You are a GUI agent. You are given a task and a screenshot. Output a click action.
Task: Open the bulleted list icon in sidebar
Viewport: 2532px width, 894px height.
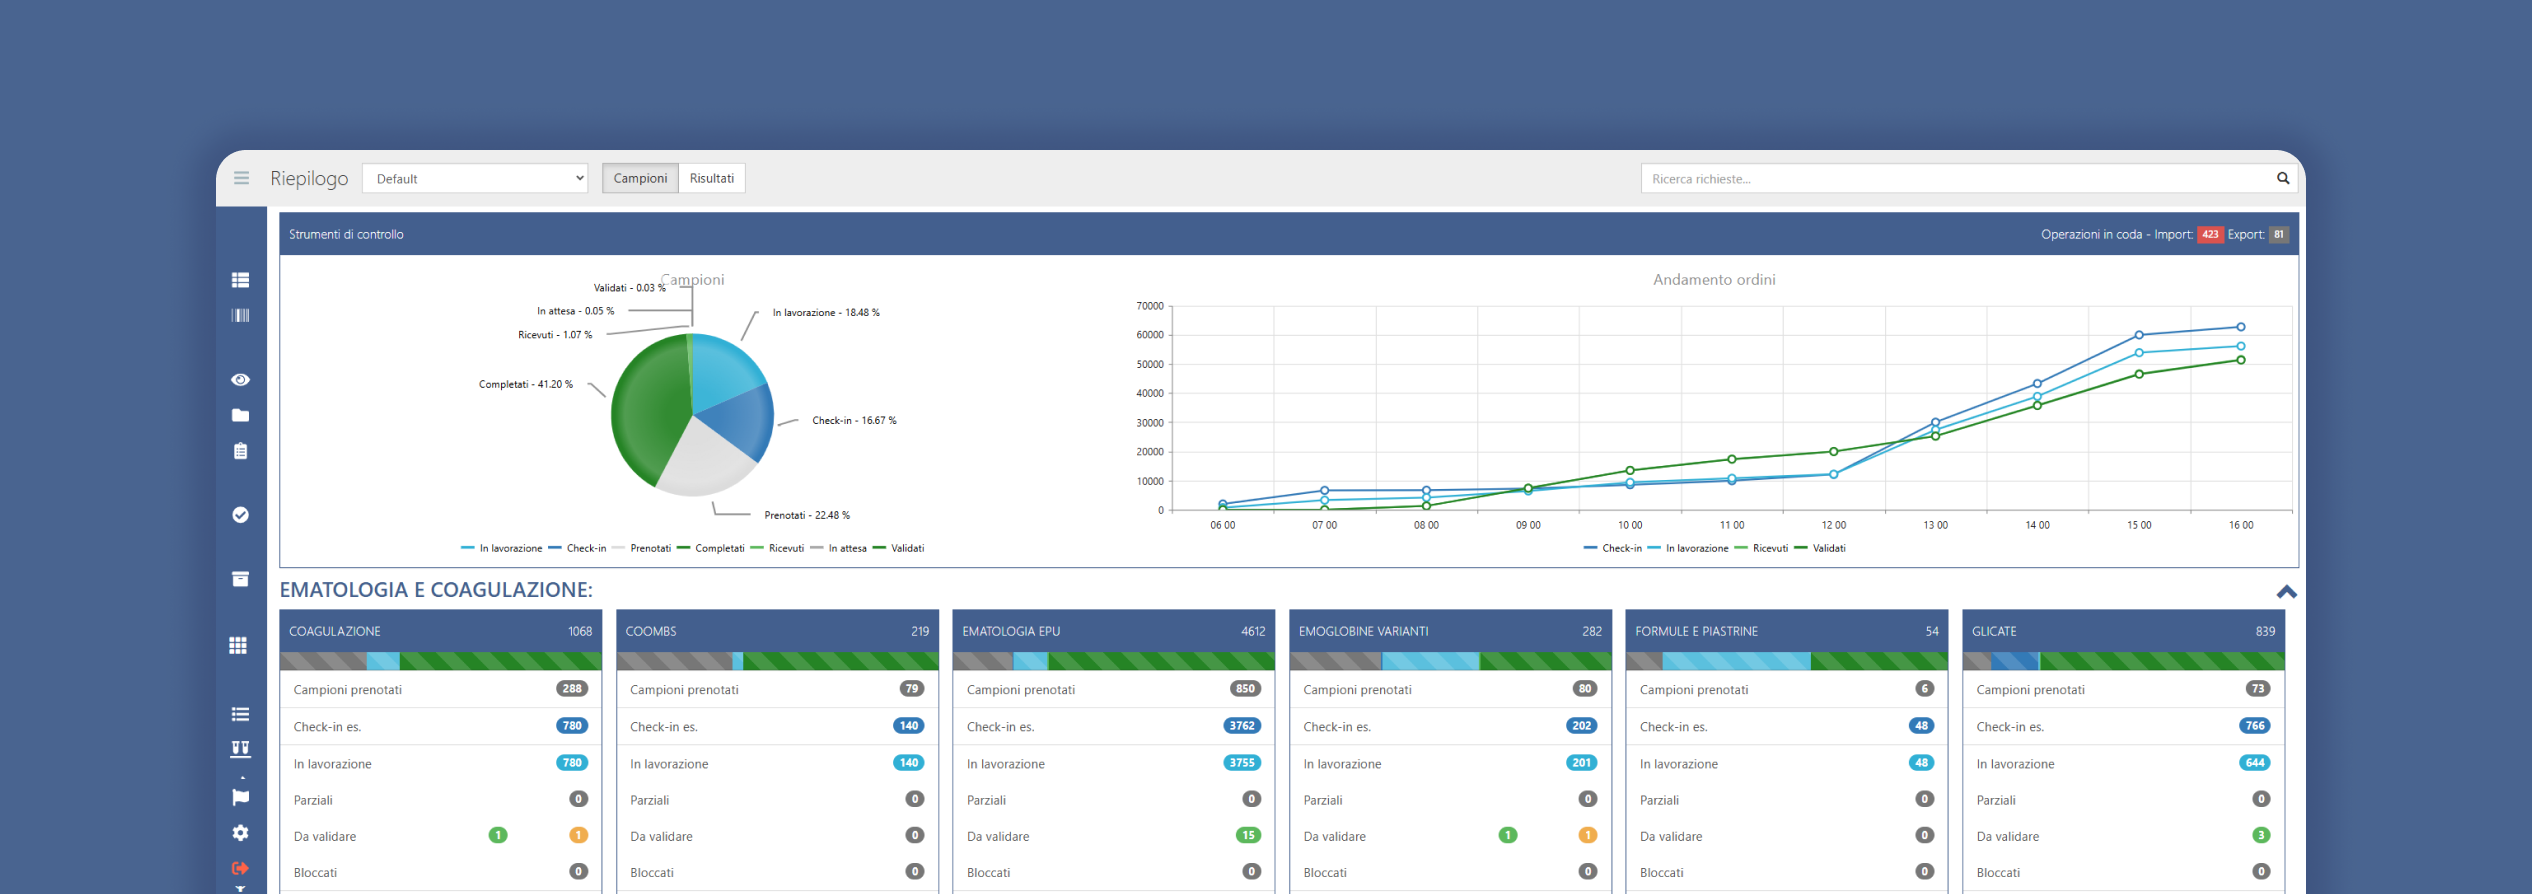pyautogui.click(x=240, y=714)
